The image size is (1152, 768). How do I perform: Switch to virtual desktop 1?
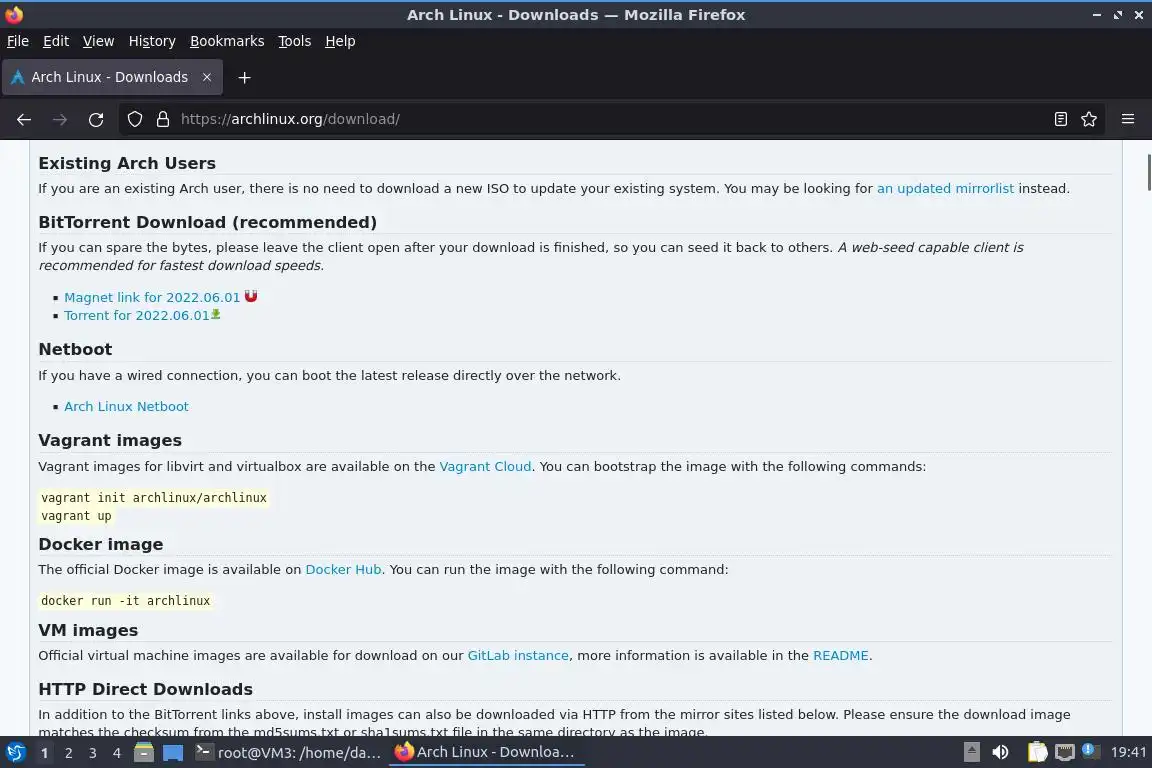(44, 753)
